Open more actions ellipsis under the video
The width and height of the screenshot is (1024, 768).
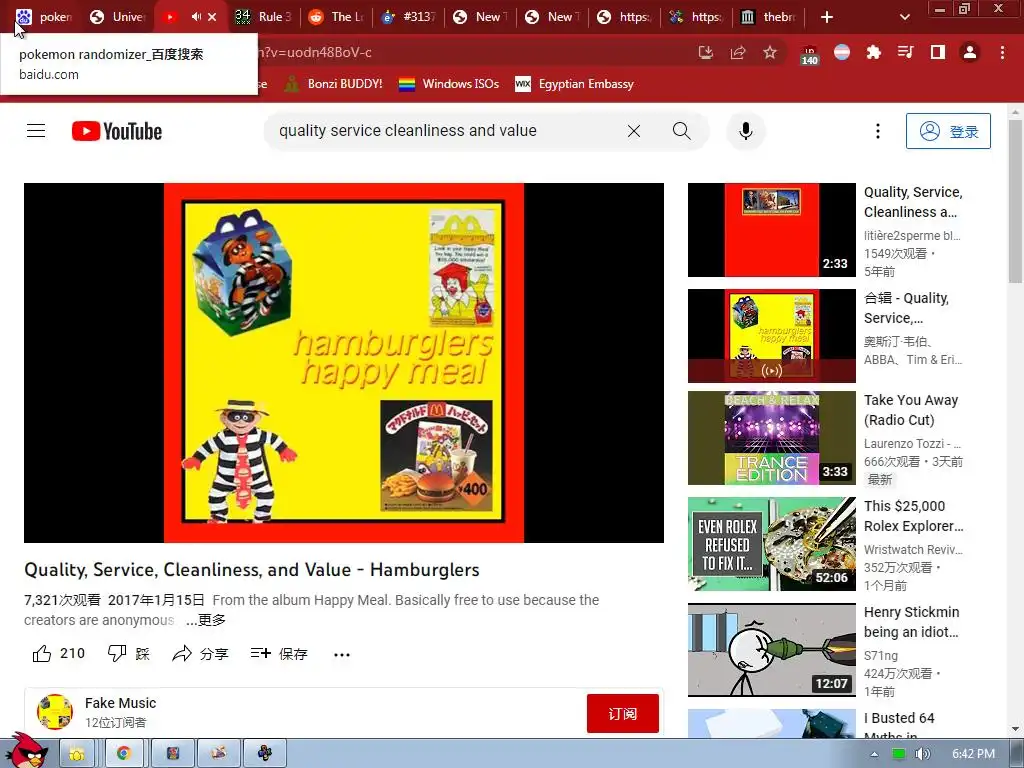coord(342,654)
